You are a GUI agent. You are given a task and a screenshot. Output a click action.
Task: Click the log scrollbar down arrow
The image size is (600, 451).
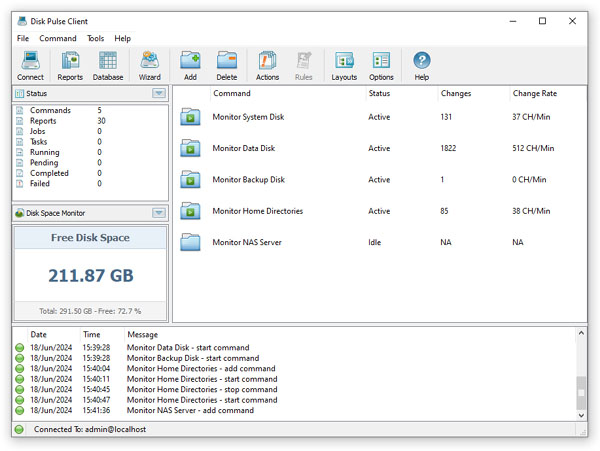(581, 415)
